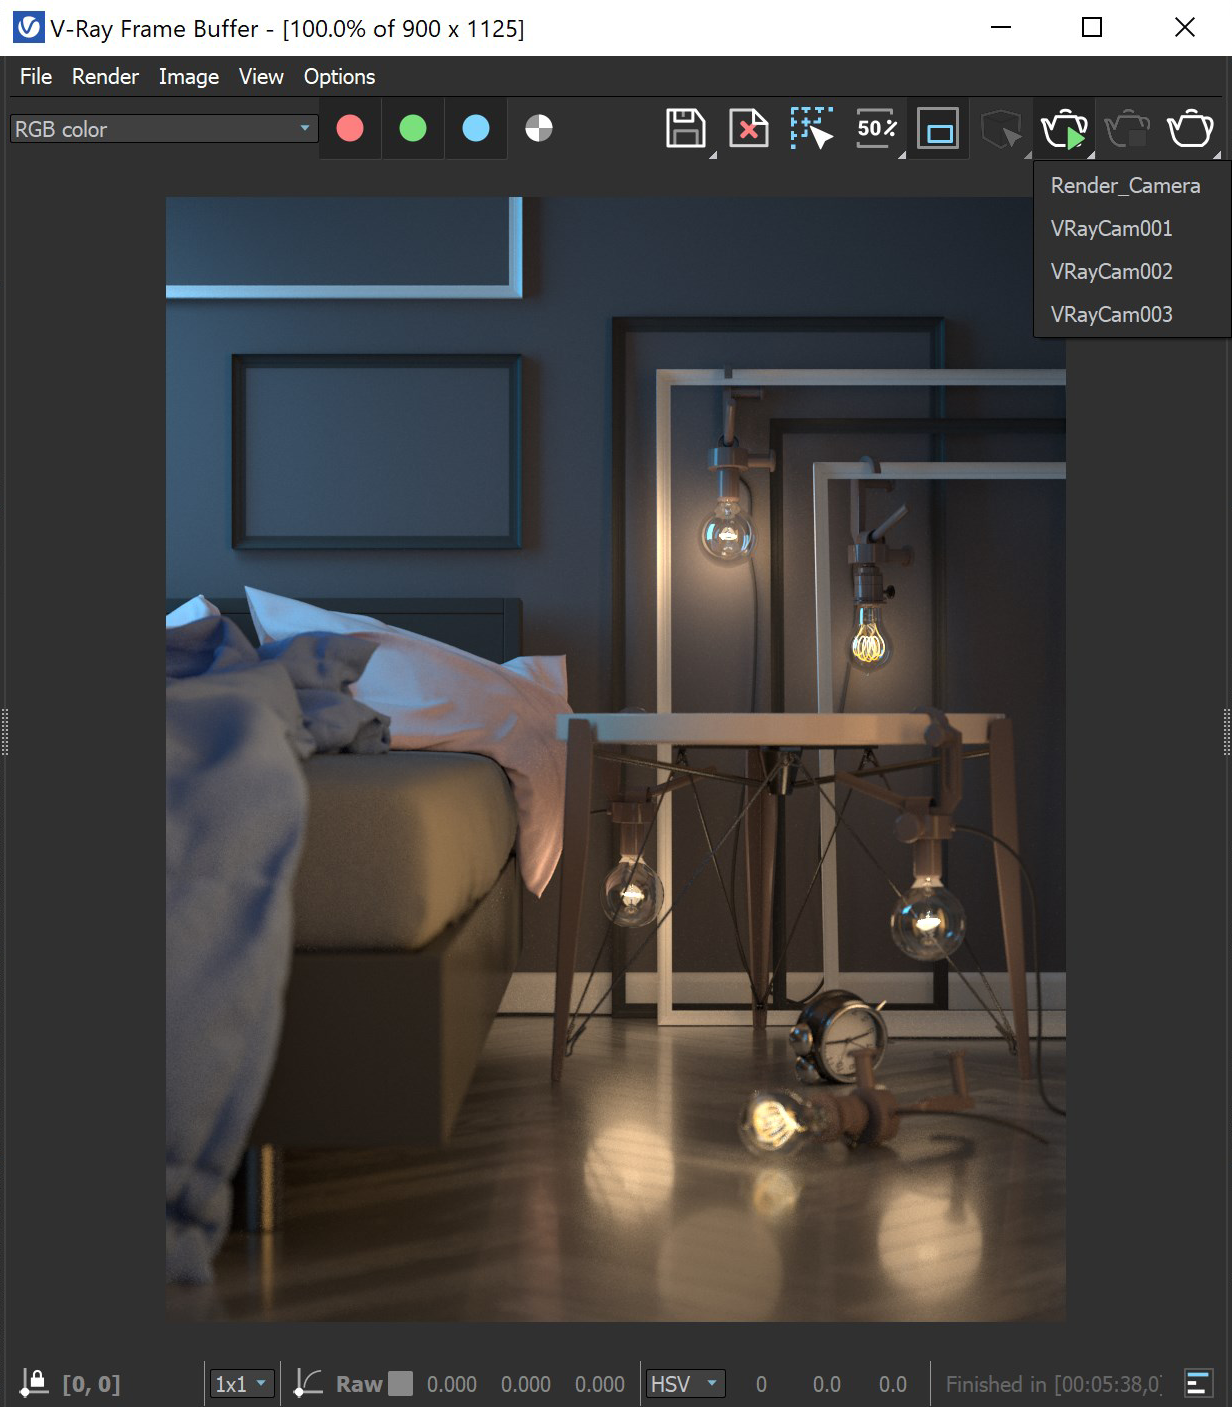Screen dimensions: 1232x1407
Task: Click the Clear image icon
Action: point(748,129)
